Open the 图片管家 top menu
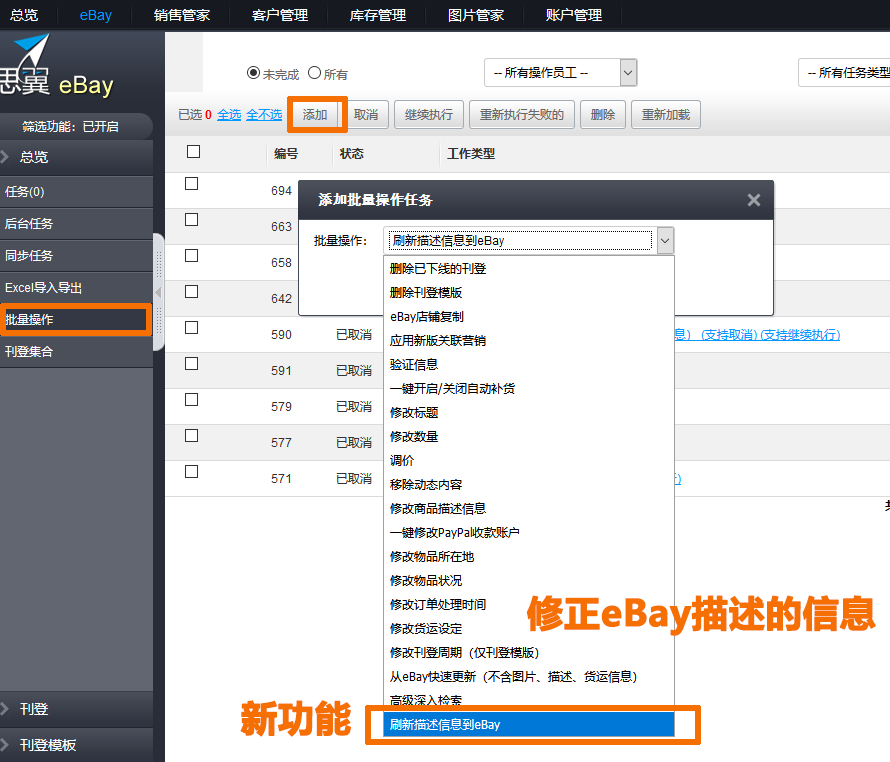Screen dimensions: 890x762 click(x=476, y=15)
